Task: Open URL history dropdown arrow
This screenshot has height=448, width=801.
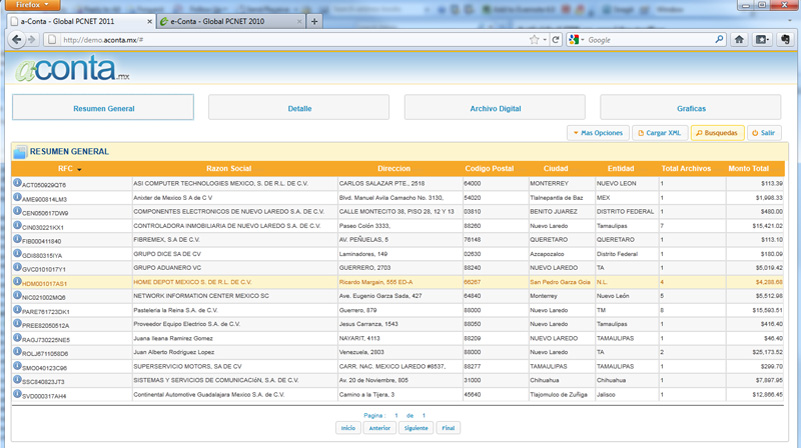Action: [545, 39]
